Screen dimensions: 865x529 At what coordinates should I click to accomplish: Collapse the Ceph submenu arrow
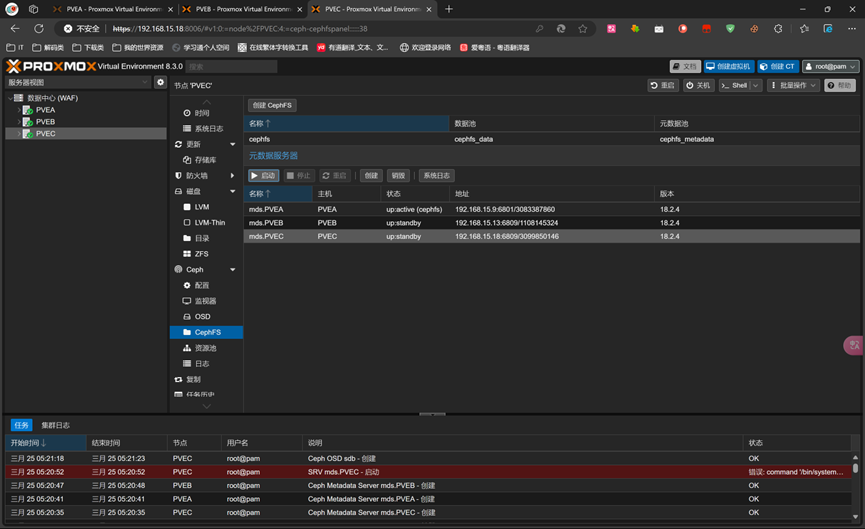coord(232,269)
